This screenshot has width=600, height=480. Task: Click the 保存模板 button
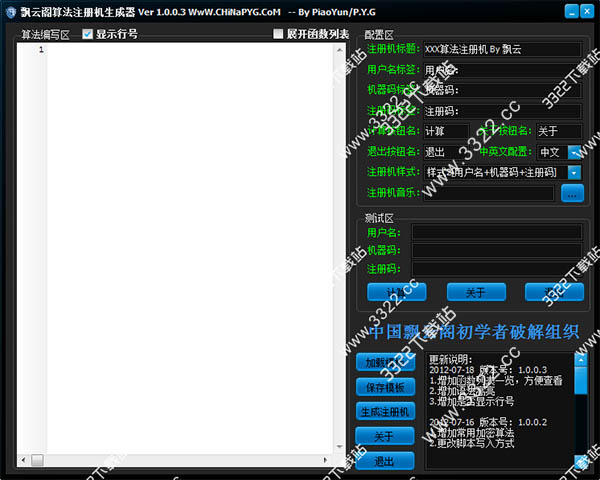(x=385, y=387)
